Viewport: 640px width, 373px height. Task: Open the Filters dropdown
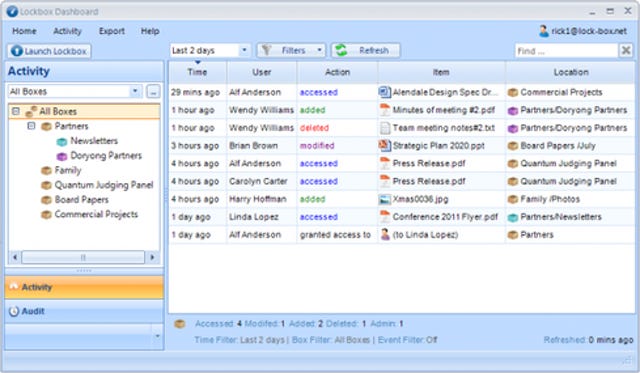click(291, 50)
